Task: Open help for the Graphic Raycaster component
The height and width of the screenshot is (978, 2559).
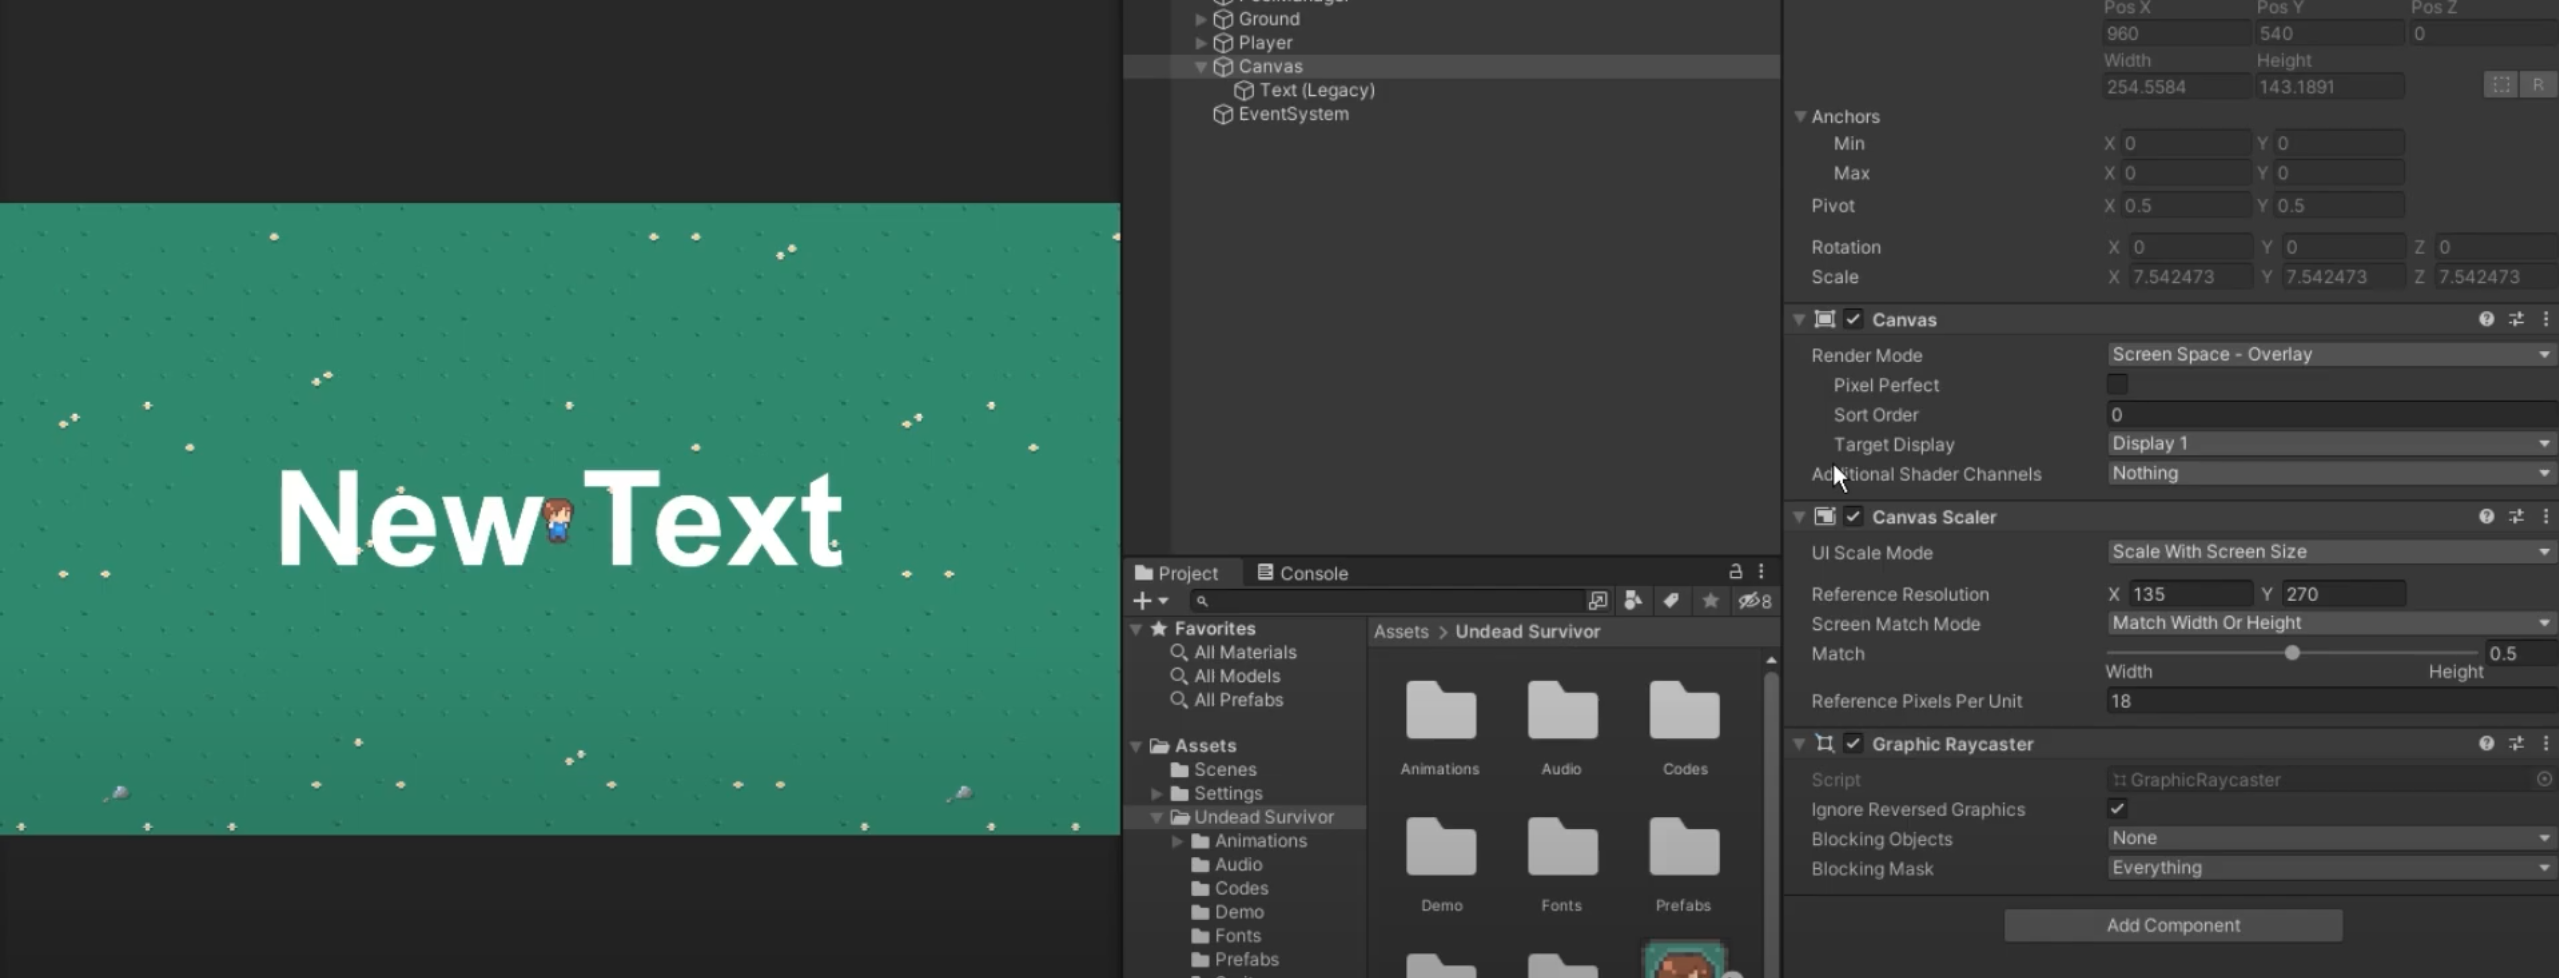Action: click(2486, 743)
